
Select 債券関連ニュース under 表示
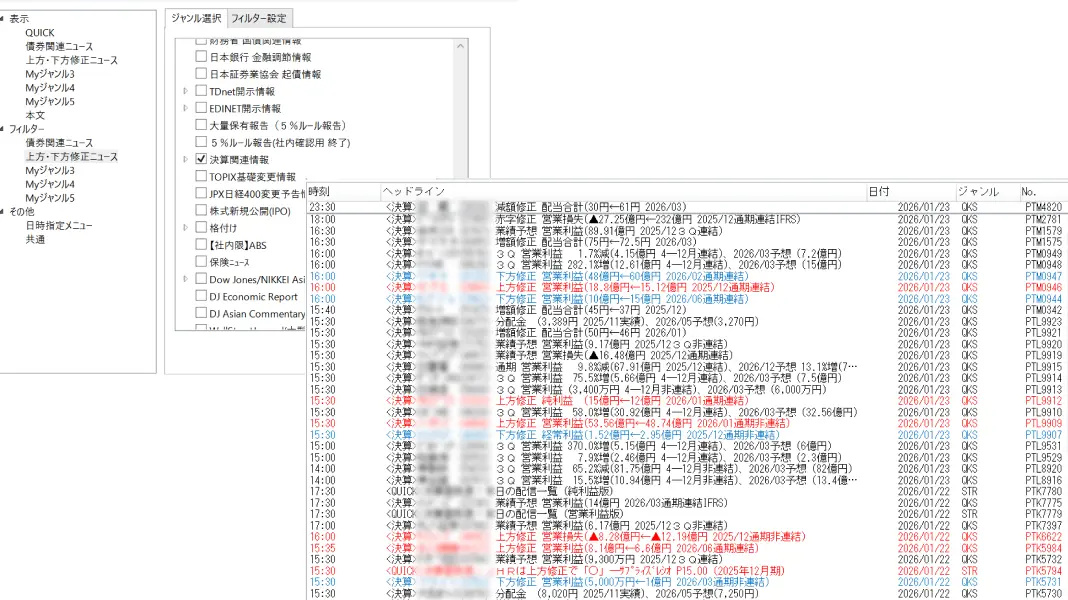click(x=59, y=46)
